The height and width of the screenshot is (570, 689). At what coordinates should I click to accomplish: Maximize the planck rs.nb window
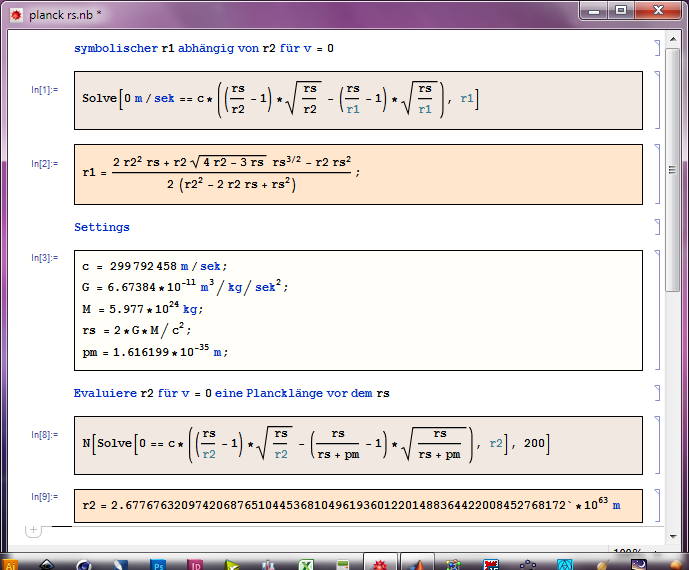pos(621,10)
